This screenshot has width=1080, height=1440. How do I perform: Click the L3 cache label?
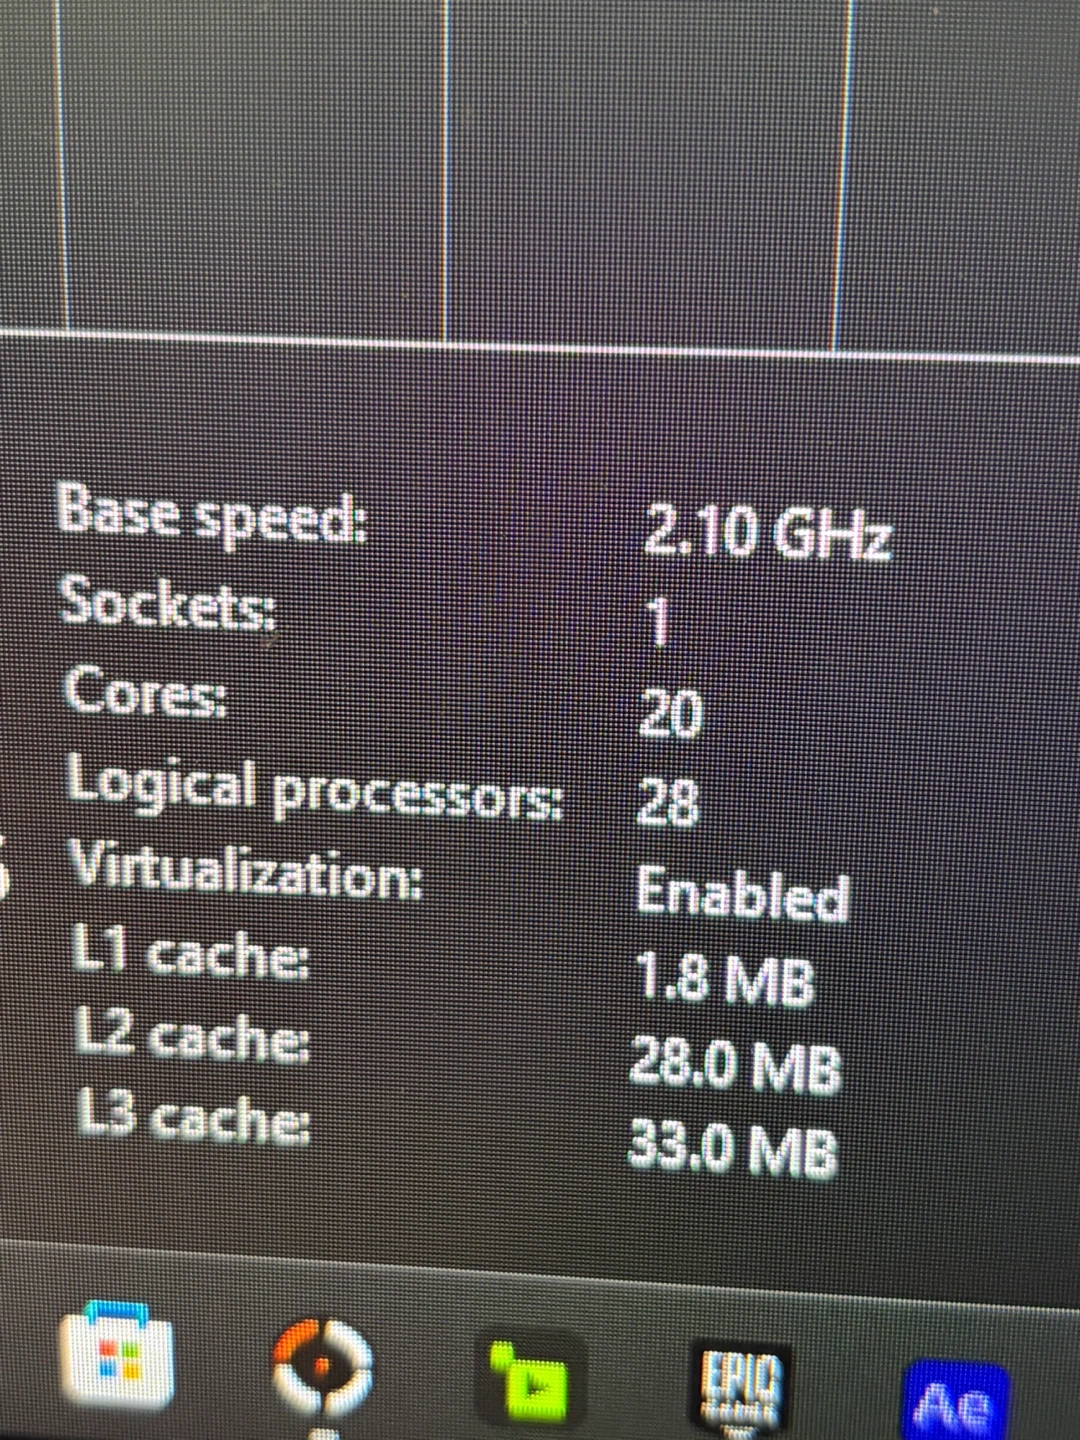tap(195, 1116)
